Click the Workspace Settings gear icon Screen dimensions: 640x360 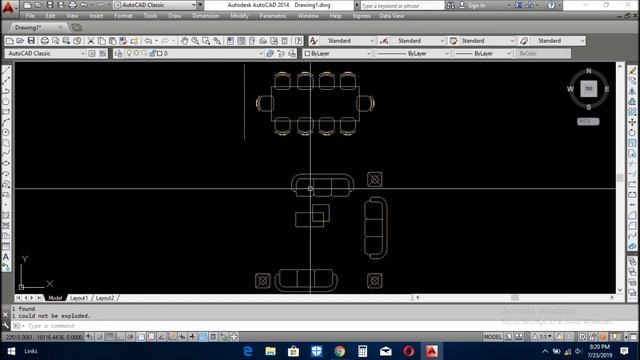tap(92, 53)
